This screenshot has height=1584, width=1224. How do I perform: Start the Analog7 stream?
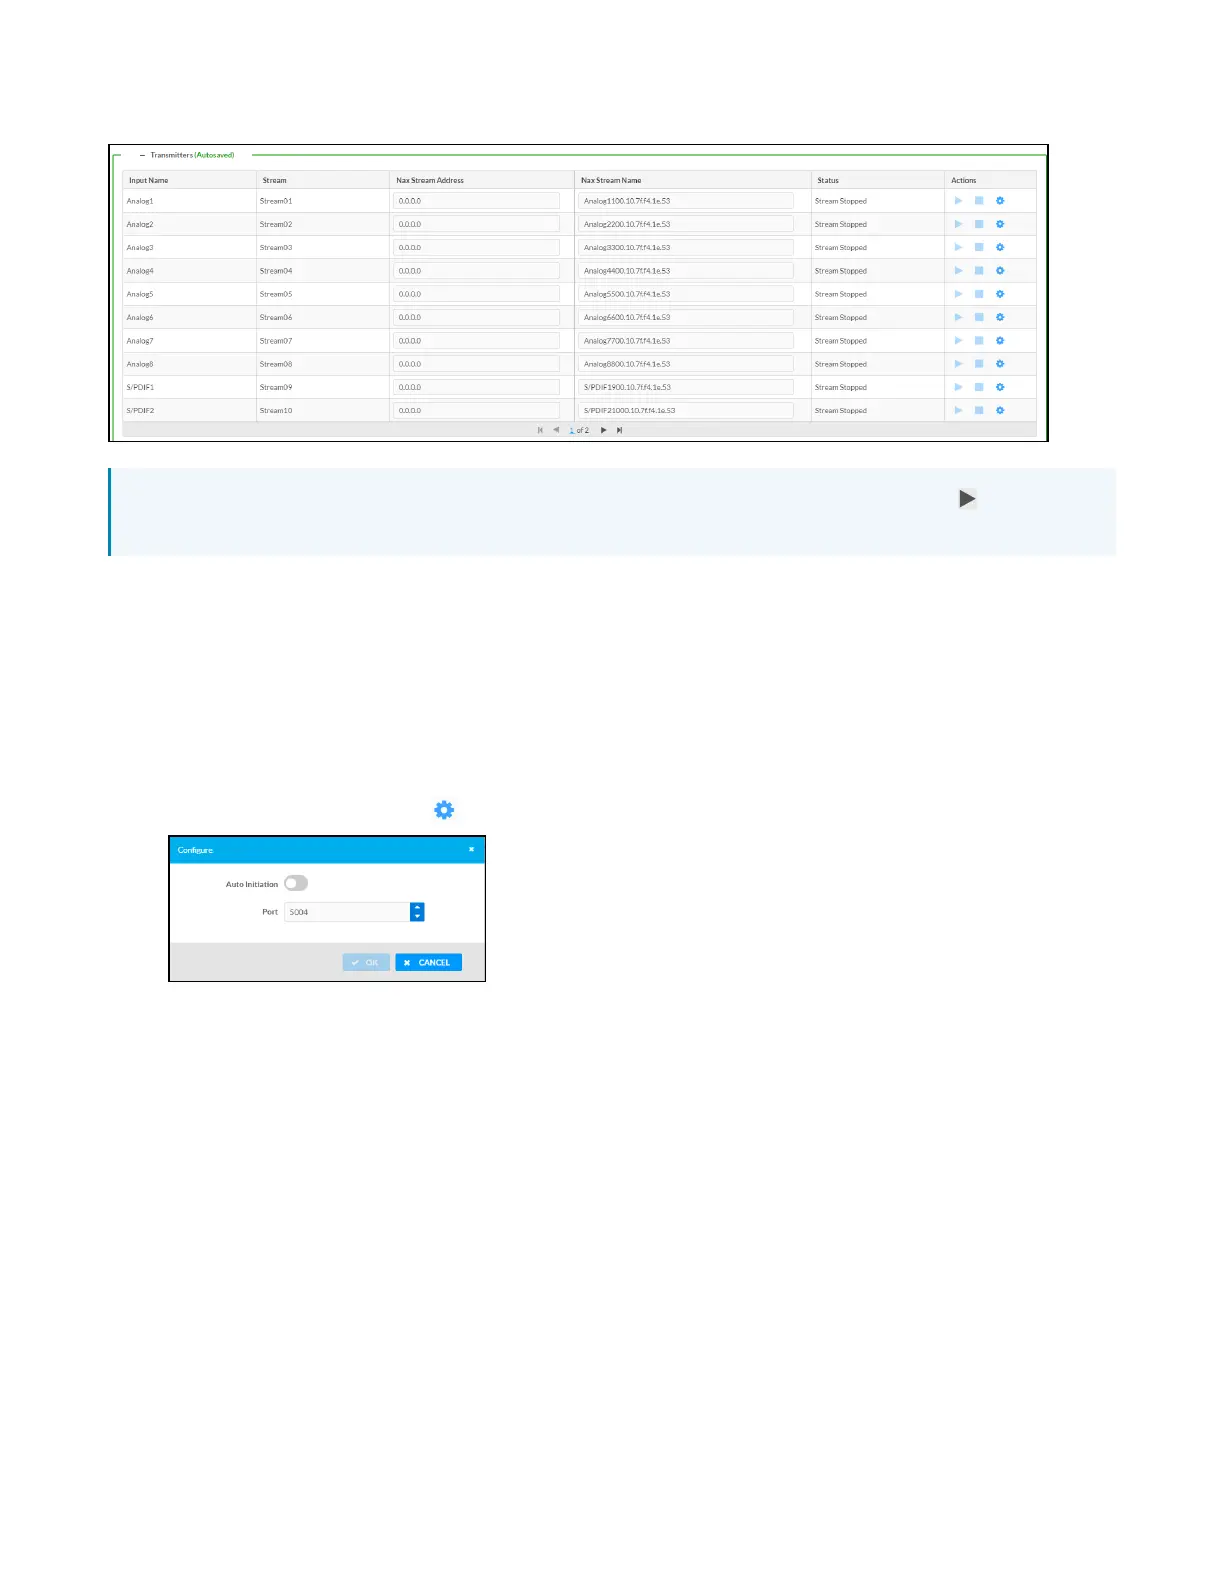coord(958,341)
